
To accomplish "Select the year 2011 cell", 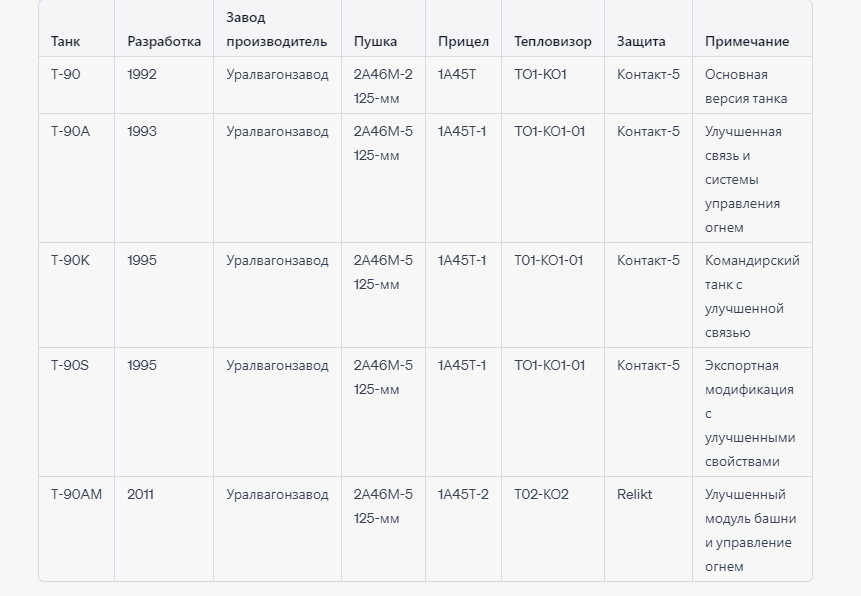I will coord(141,494).
